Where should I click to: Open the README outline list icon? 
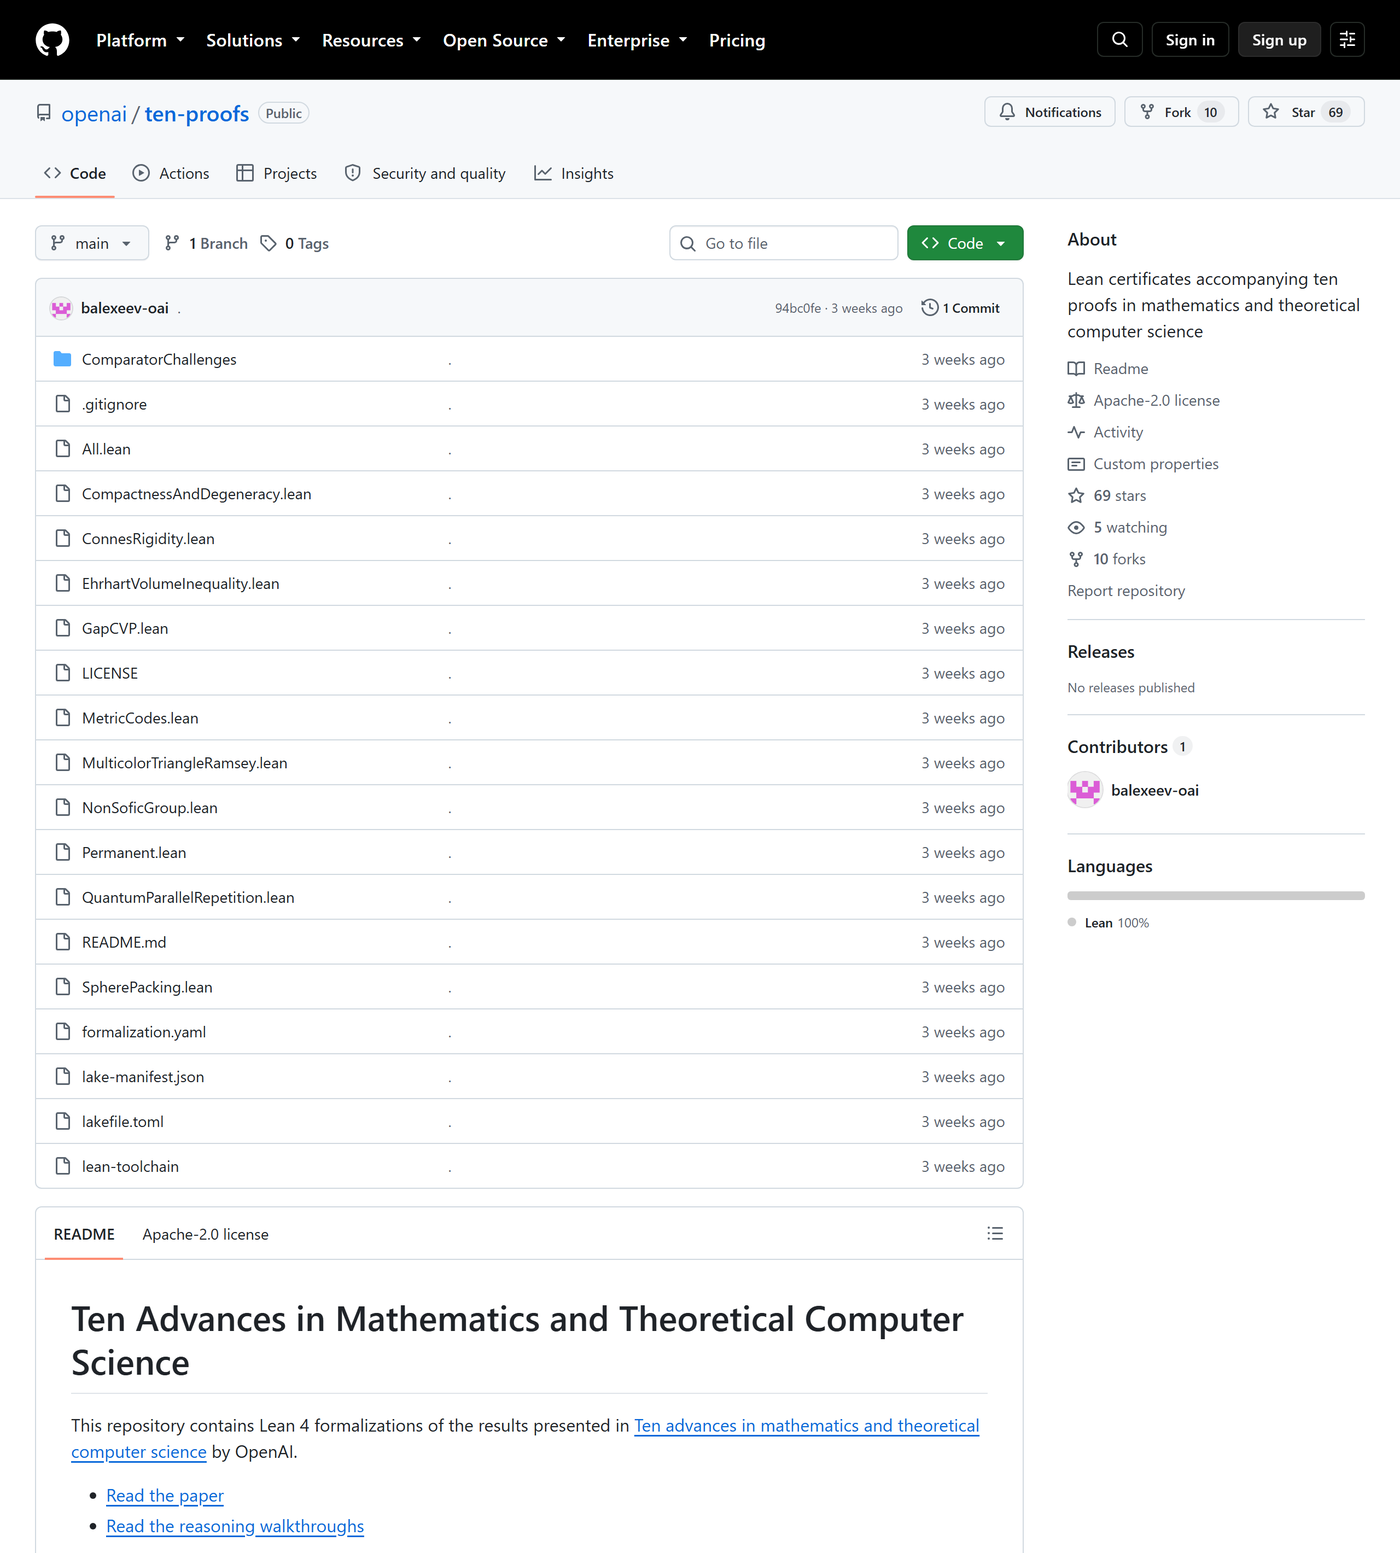click(x=995, y=1234)
